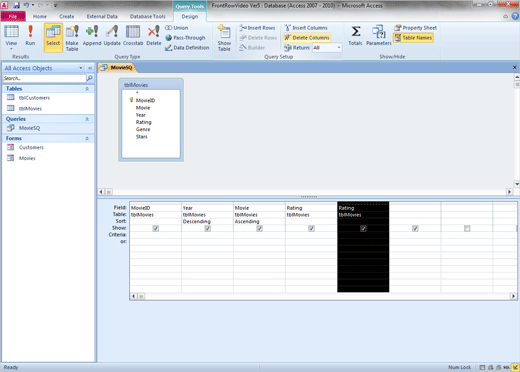The image size is (520, 372).
Task: Uncheck Show box for Year column
Action: 208,228
